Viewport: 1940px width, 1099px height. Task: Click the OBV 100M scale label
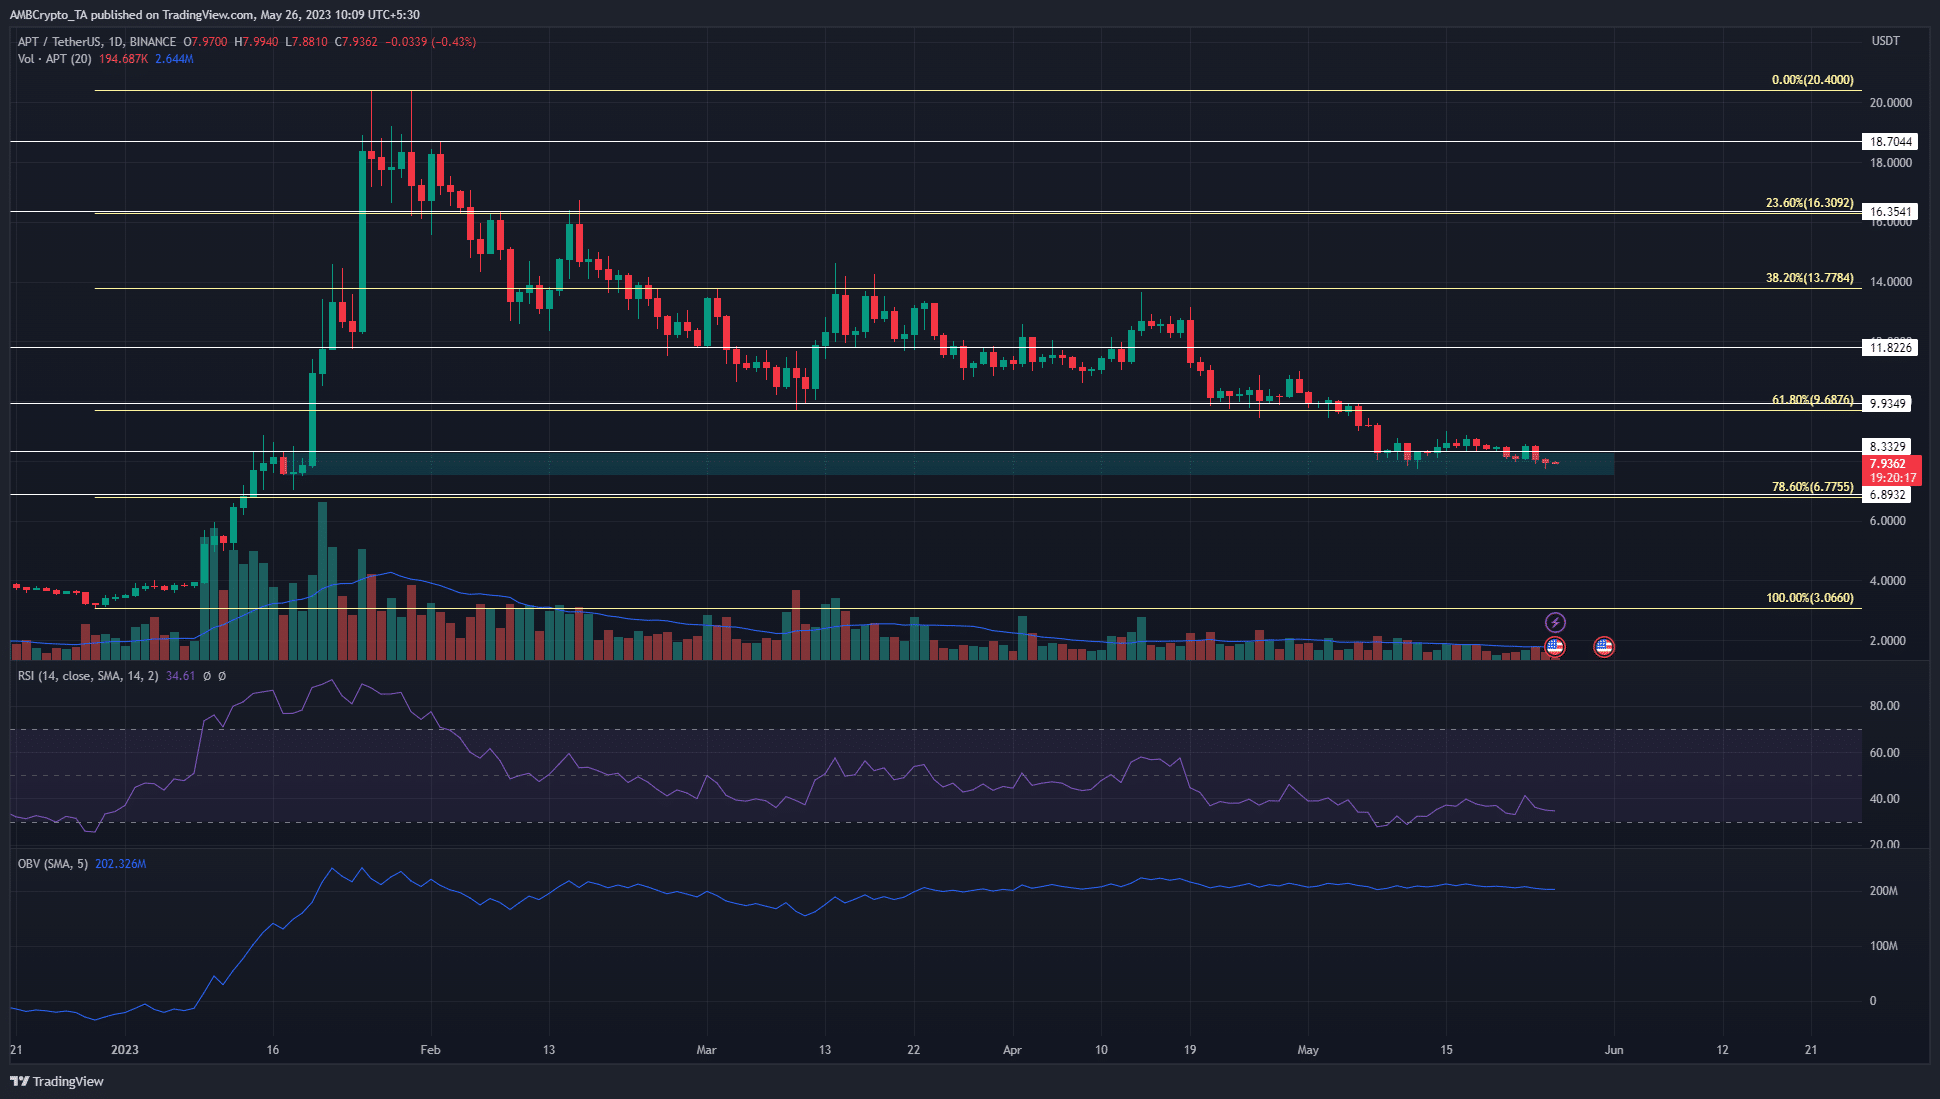pos(1884,946)
